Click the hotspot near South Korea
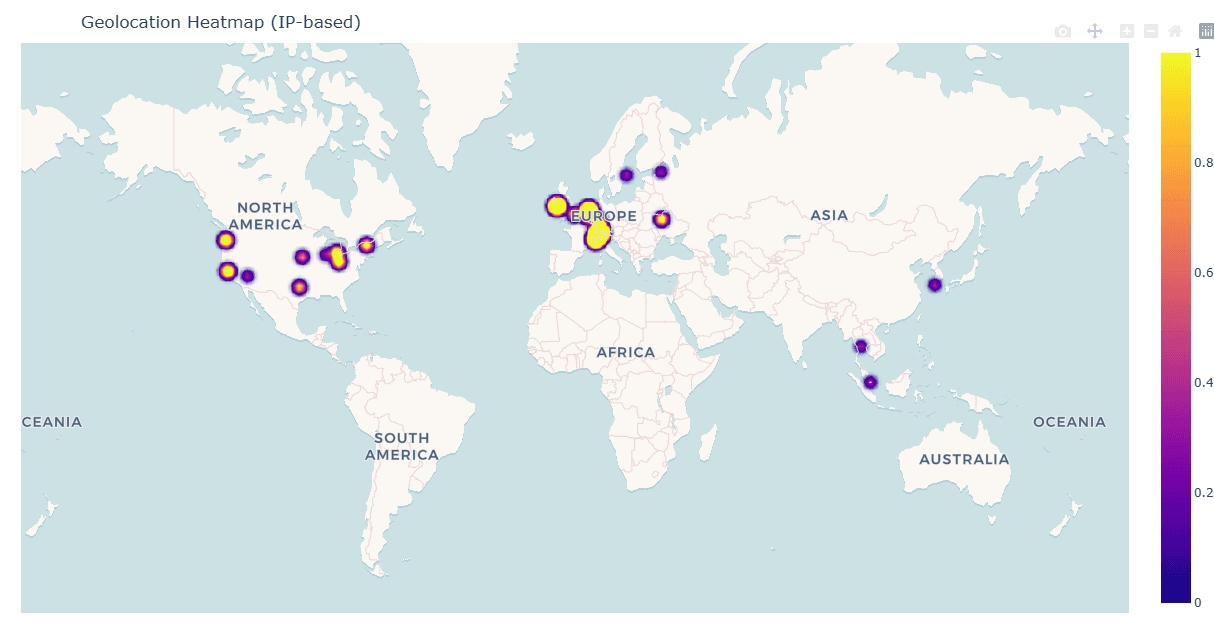Screen dimensions: 1214x626 coord(935,283)
